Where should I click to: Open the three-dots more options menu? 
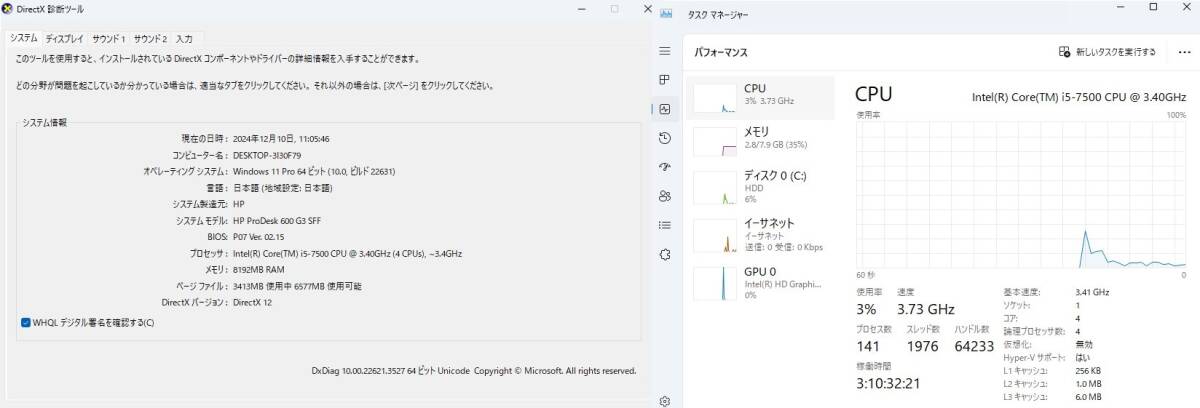click(1183, 52)
